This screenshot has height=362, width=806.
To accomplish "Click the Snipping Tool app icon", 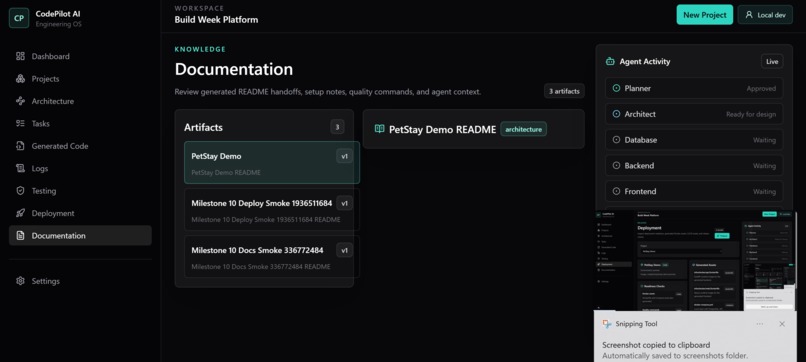I will (x=607, y=324).
